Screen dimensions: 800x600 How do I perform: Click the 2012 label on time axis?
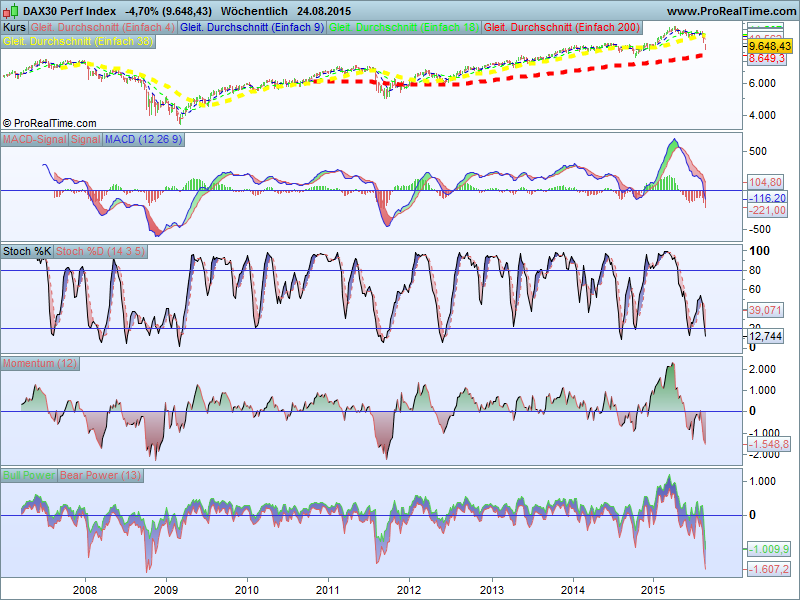[x=409, y=590]
